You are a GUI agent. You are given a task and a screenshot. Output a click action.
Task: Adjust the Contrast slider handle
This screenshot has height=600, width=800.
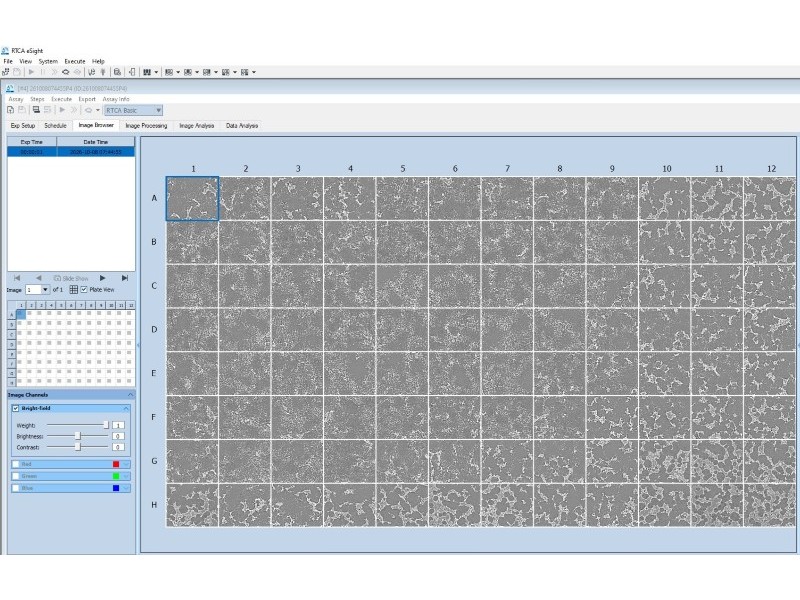click(78, 447)
